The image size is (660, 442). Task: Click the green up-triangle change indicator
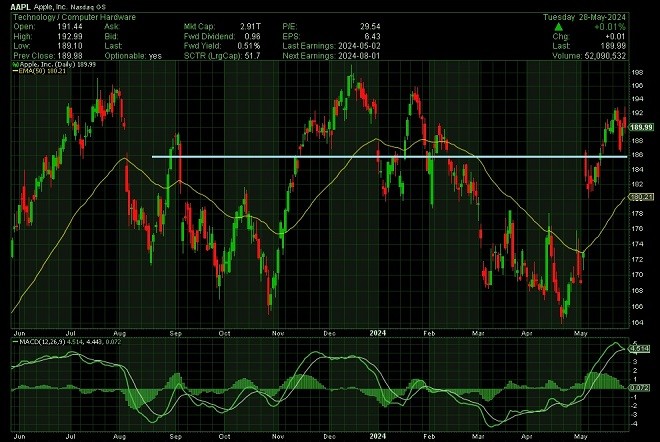pyautogui.click(x=558, y=27)
